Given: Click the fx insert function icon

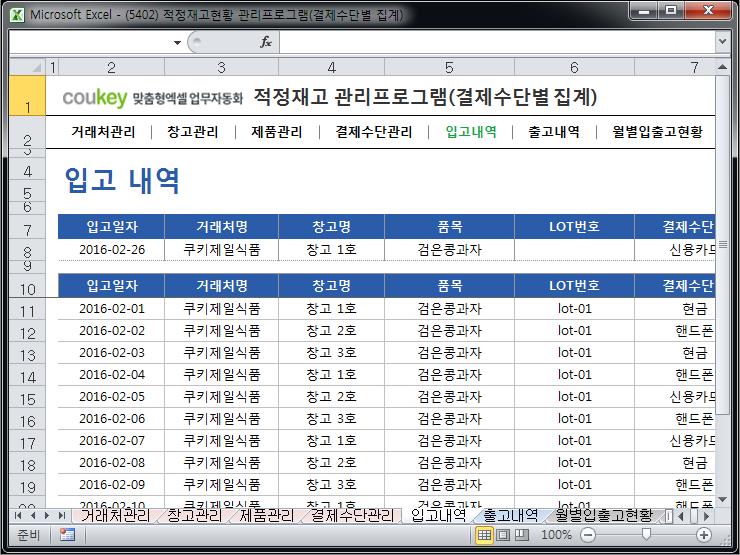Looking at the screenshot, I should 266,42.
